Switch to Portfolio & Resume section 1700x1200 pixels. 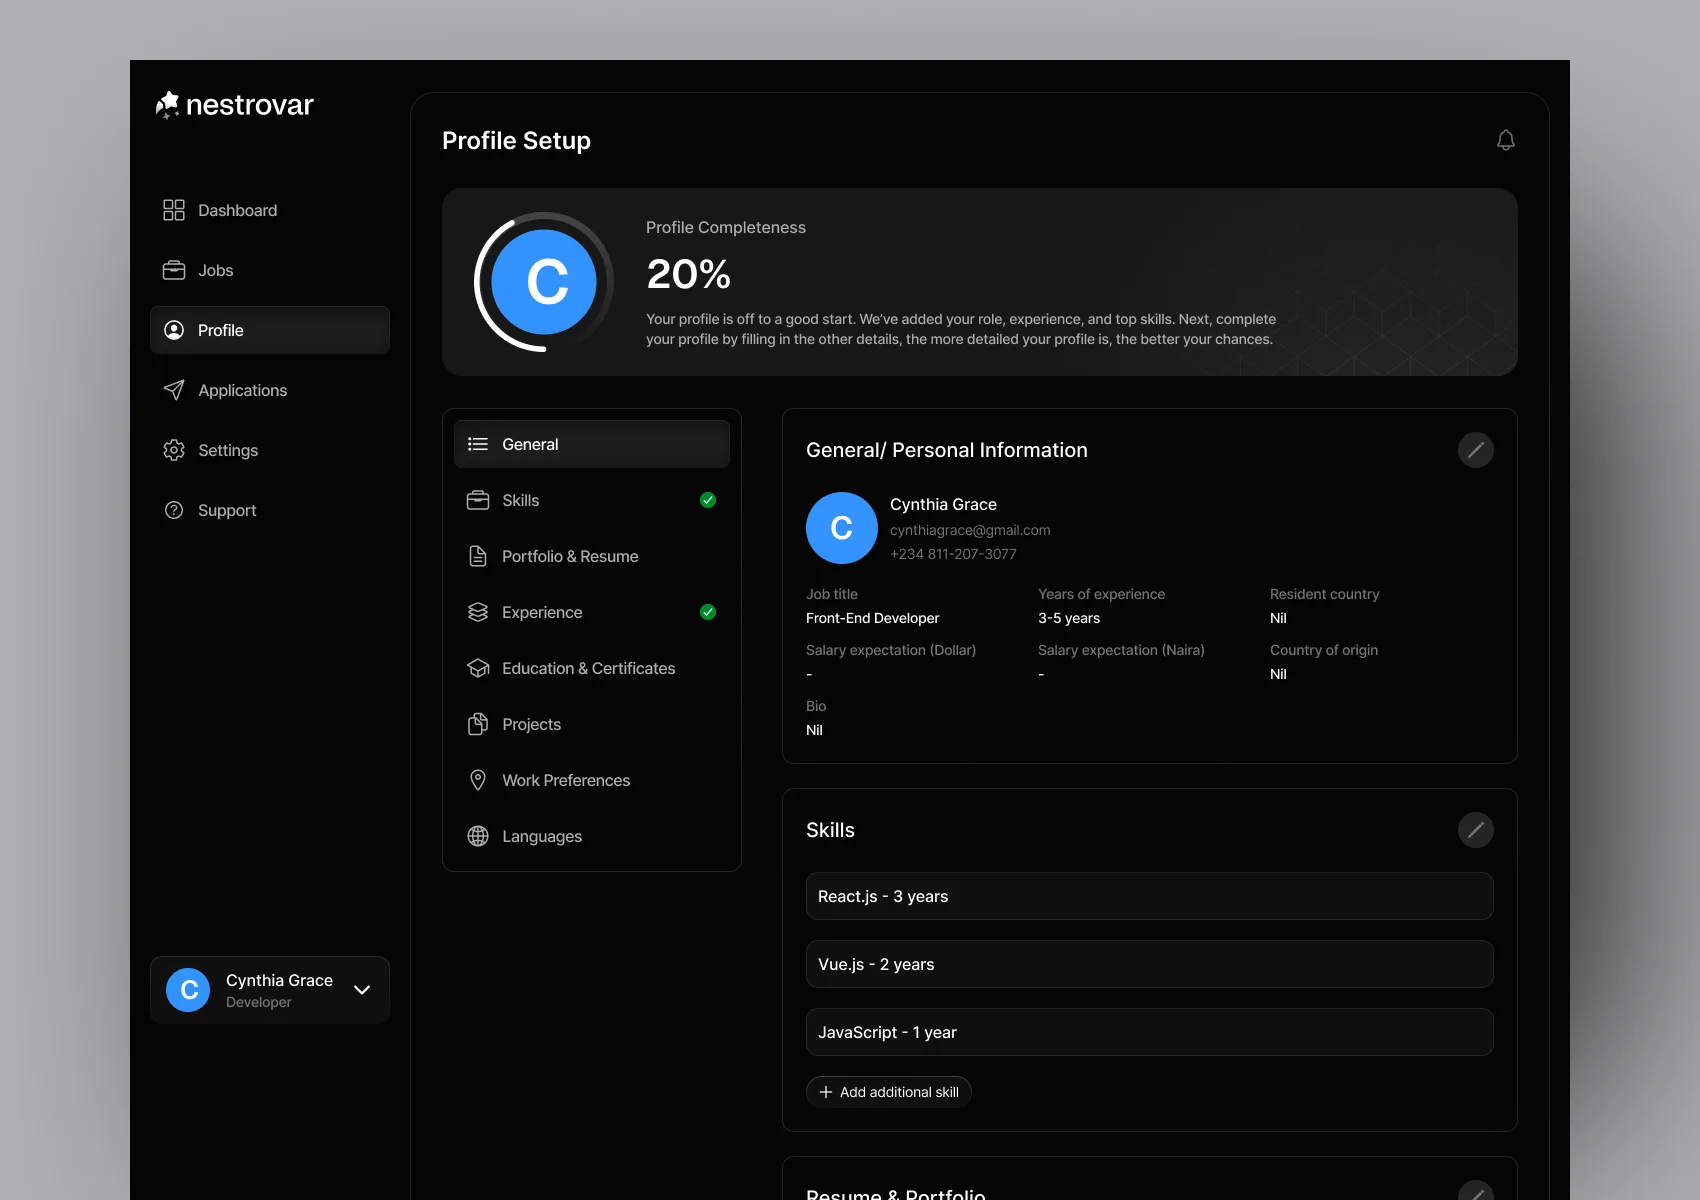click(x=592, y=556)
